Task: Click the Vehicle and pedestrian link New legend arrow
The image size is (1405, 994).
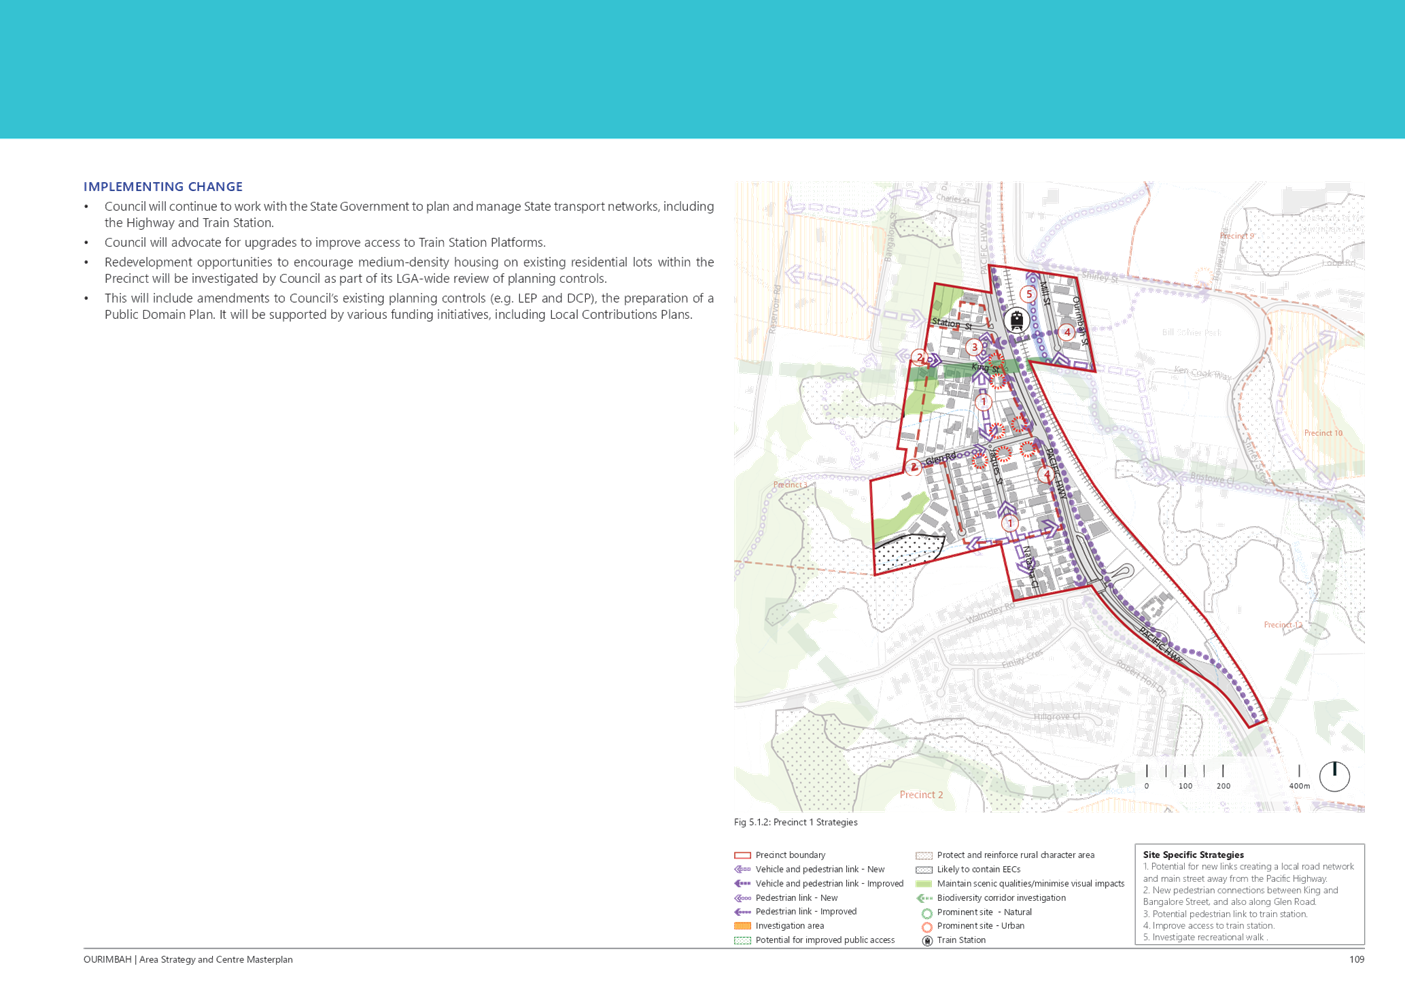Action: coord(741,870)
